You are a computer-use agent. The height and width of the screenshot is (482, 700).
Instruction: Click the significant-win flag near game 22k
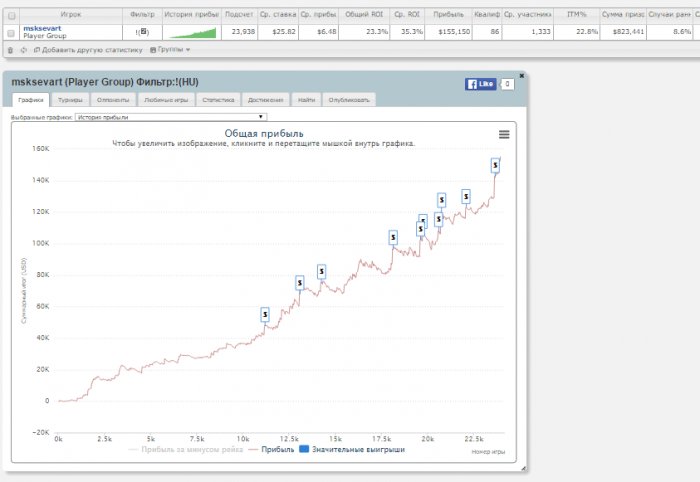click(466, 196)
